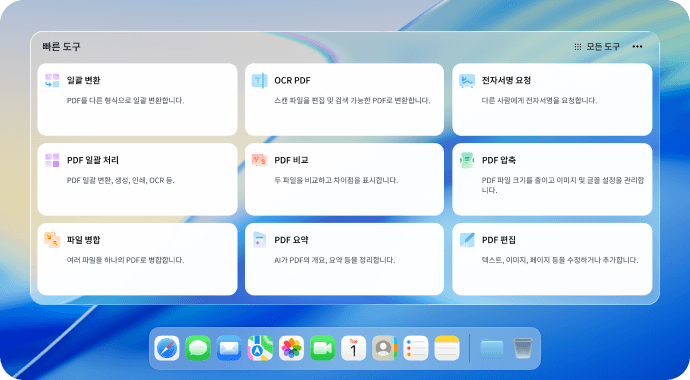Open FaceTime from the dock

point(323,348)
